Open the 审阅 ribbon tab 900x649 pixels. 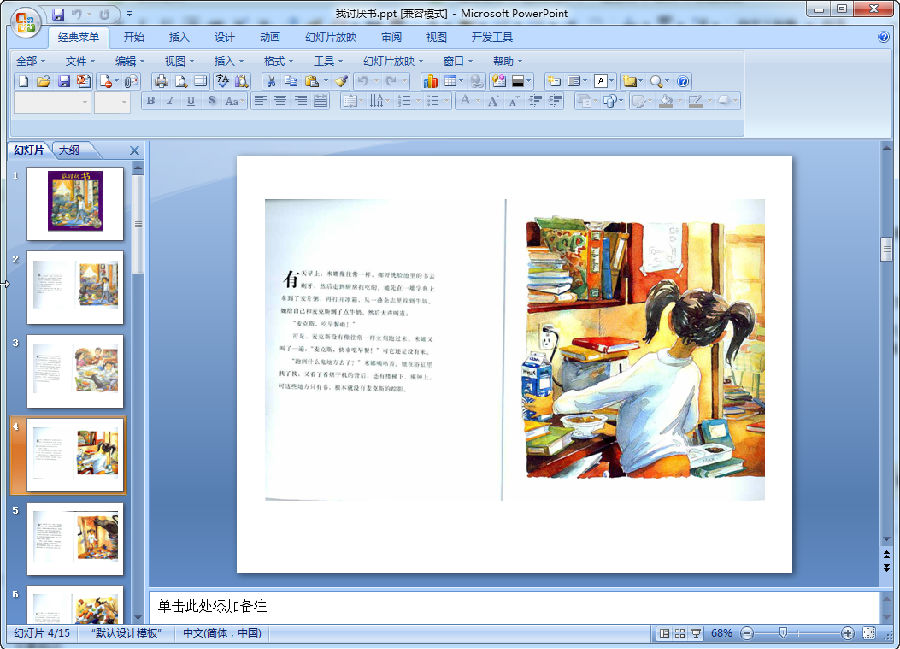point(391,37)
